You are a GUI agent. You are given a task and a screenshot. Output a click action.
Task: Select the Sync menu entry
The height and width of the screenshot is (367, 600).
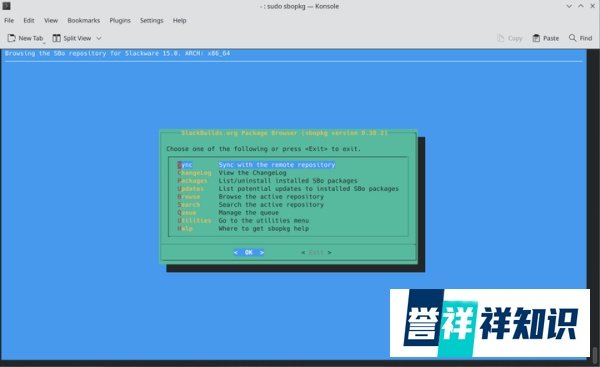[185, 165]
